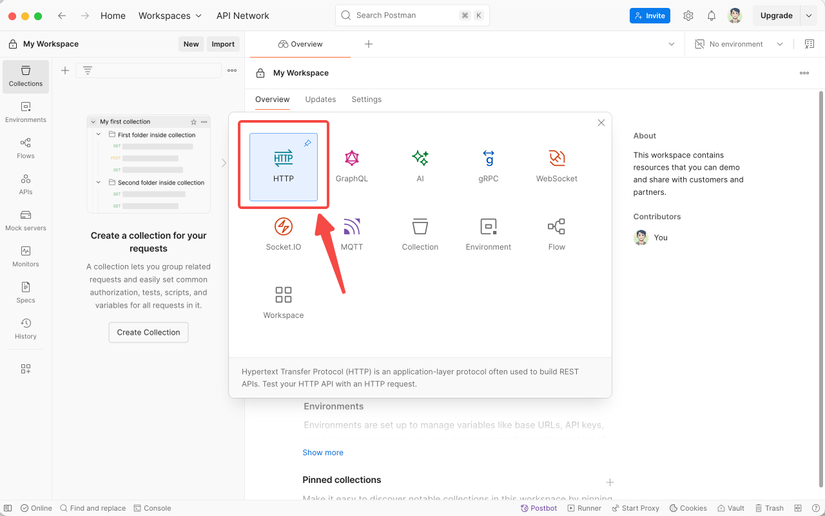Open a new tab with plus
This screenshot has width=825, height=516.
(368, 44)
